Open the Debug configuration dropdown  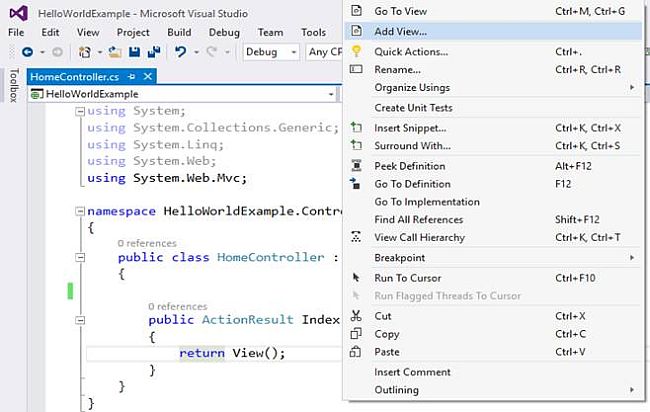pos(271,52)
